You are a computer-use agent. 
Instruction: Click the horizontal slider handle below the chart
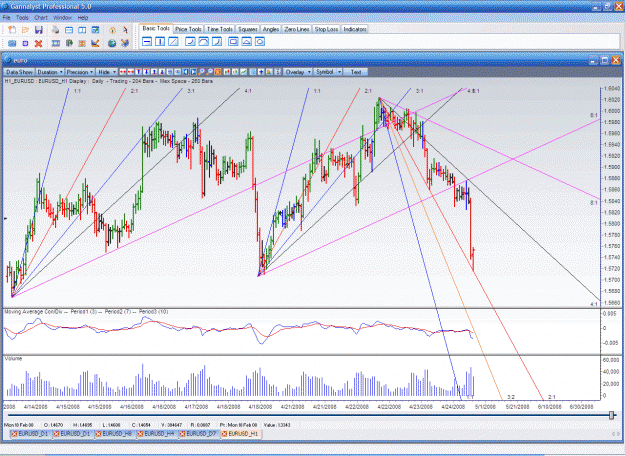coord(611,415)
